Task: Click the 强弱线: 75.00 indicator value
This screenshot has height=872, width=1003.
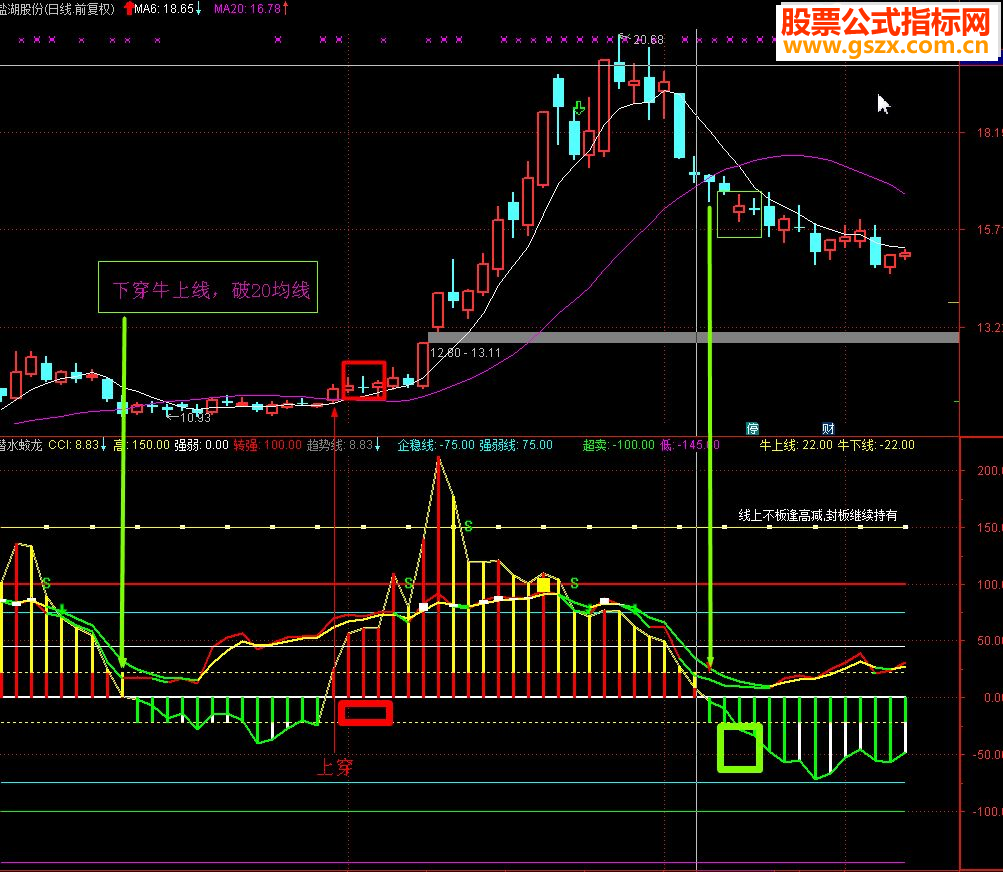Action: click(516, 445)
